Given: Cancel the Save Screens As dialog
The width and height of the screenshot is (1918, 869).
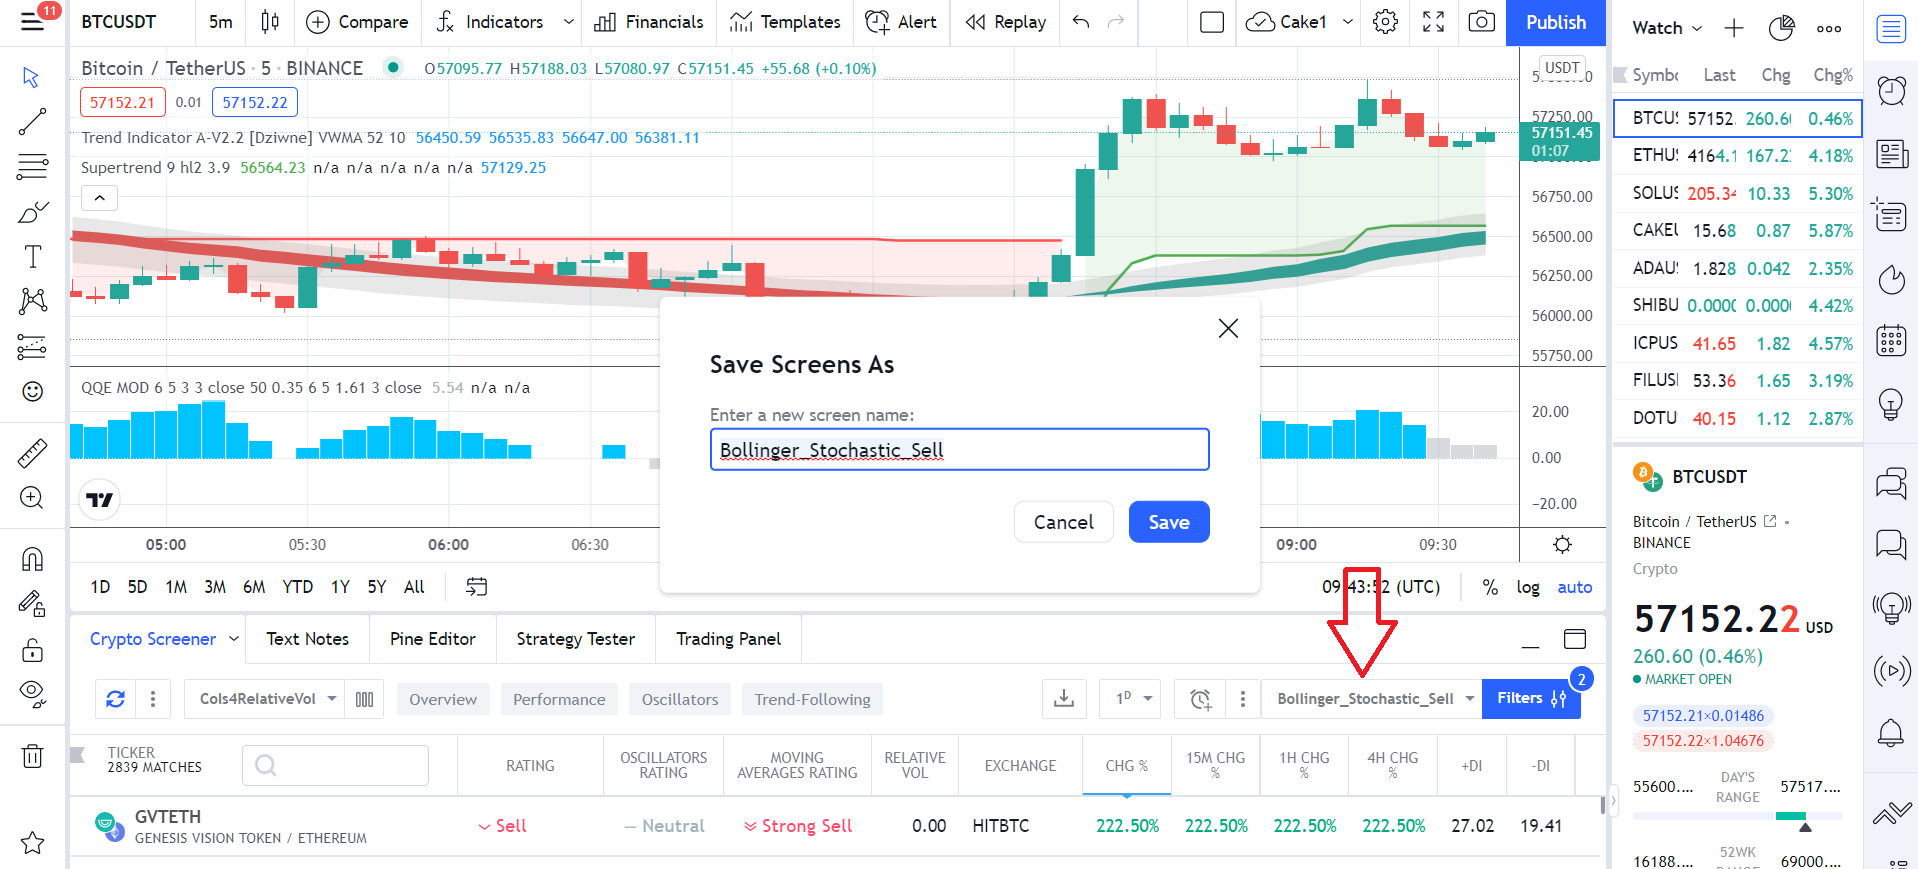Looking at the screenshot, I should 1064,522.
